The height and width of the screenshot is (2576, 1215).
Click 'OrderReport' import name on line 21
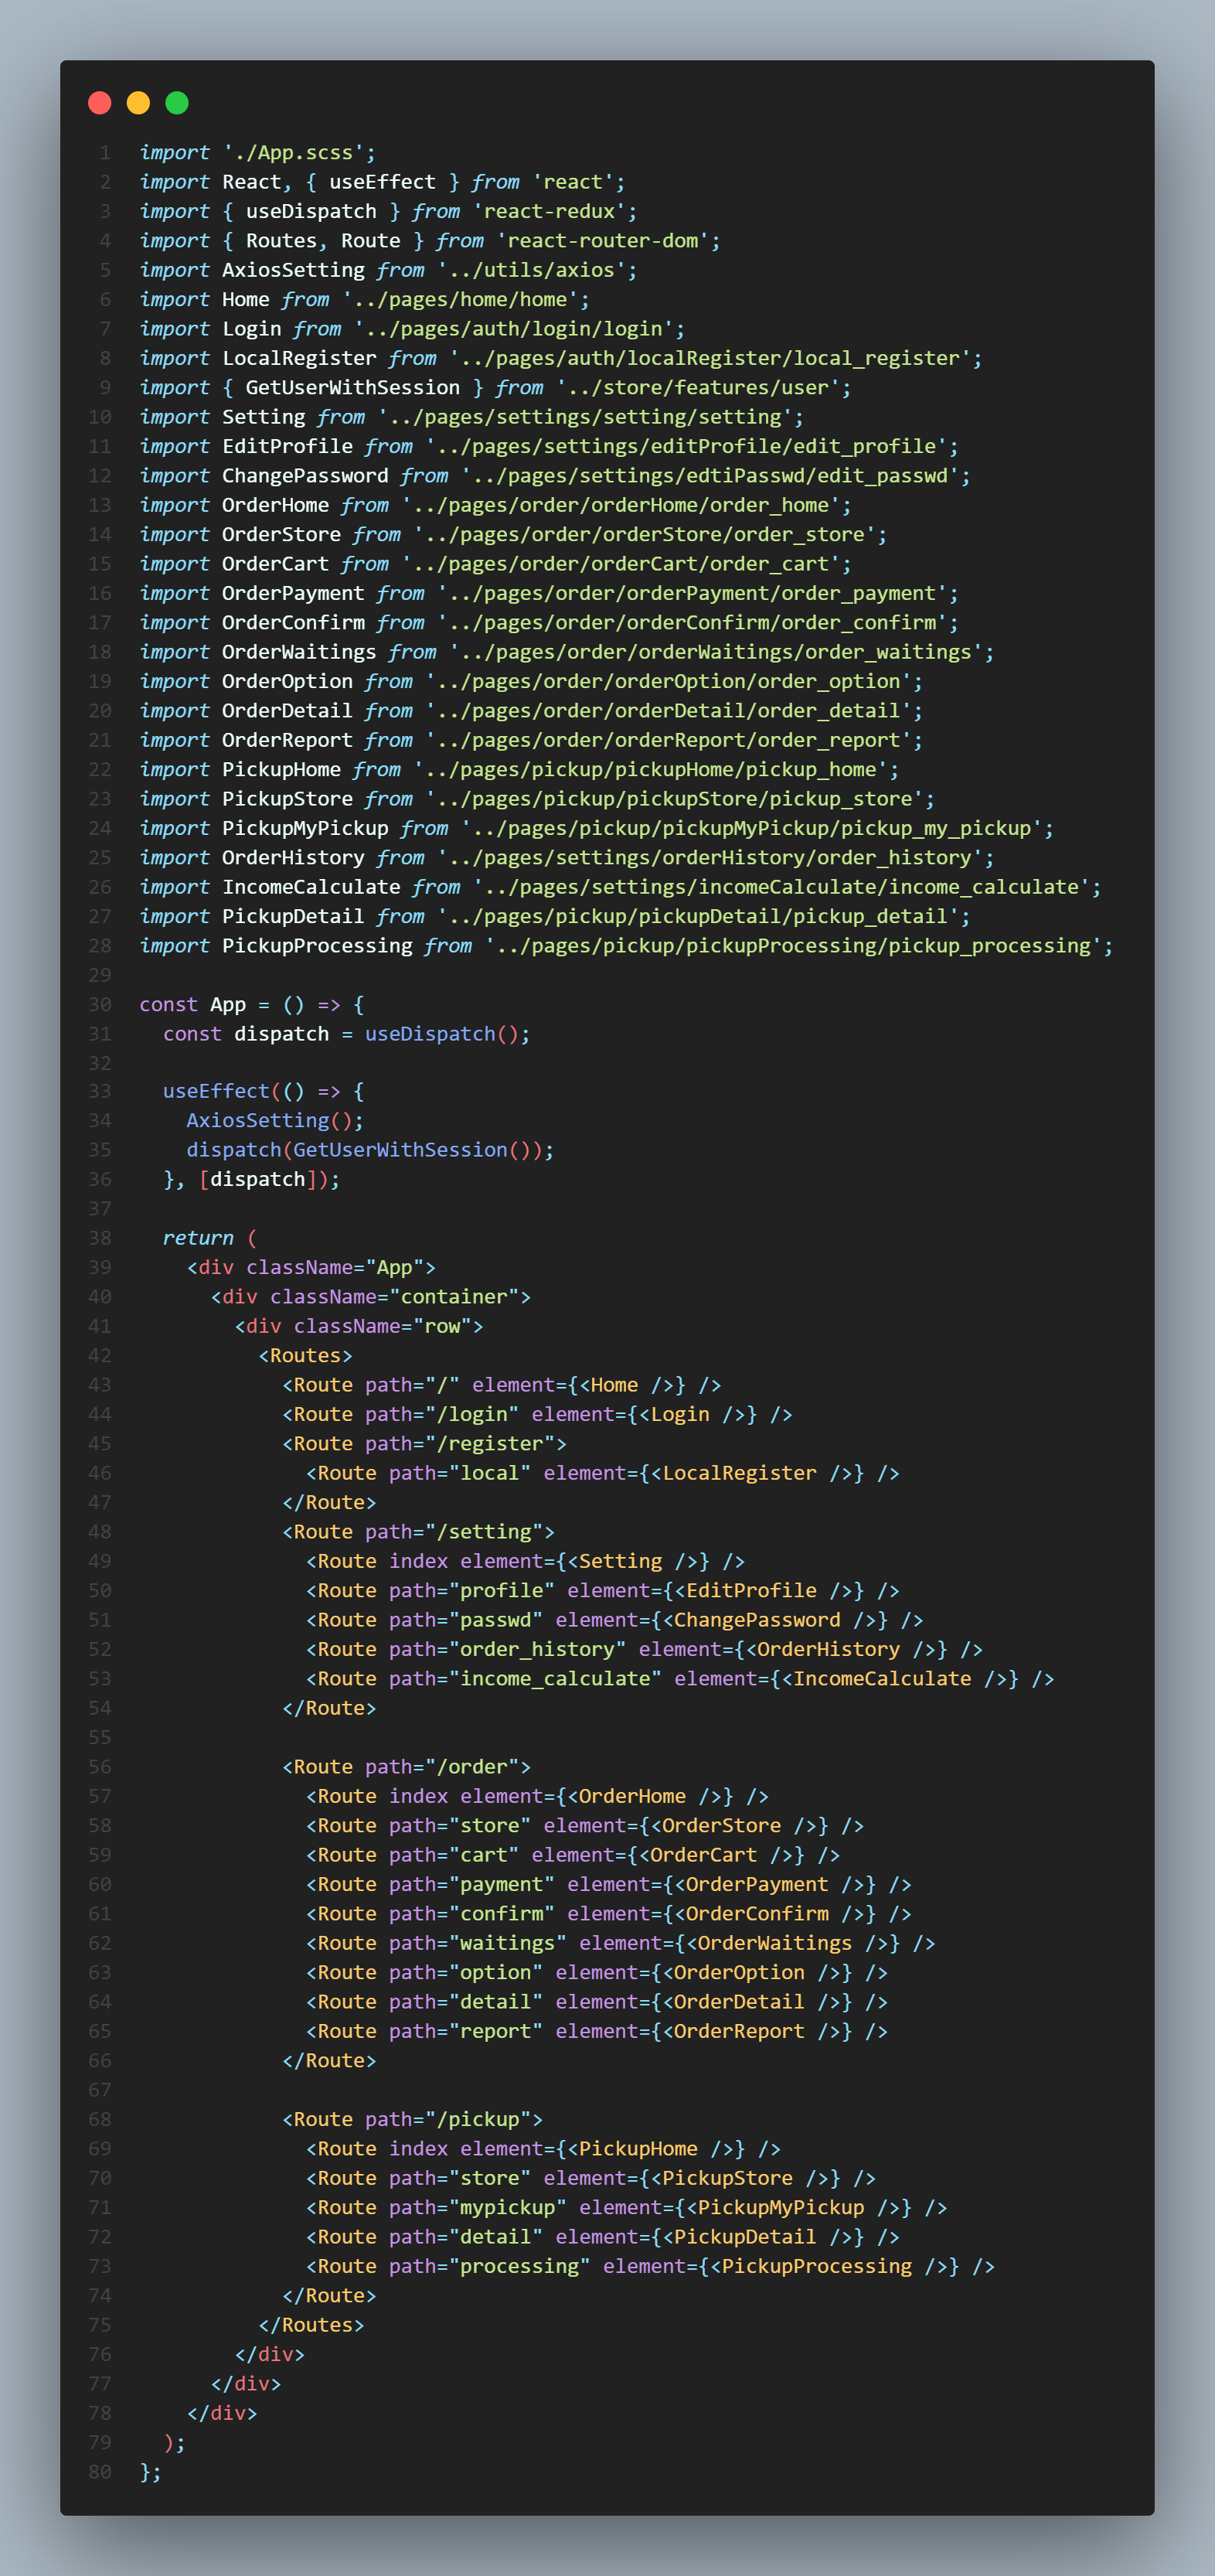click(x=288, y=741)
